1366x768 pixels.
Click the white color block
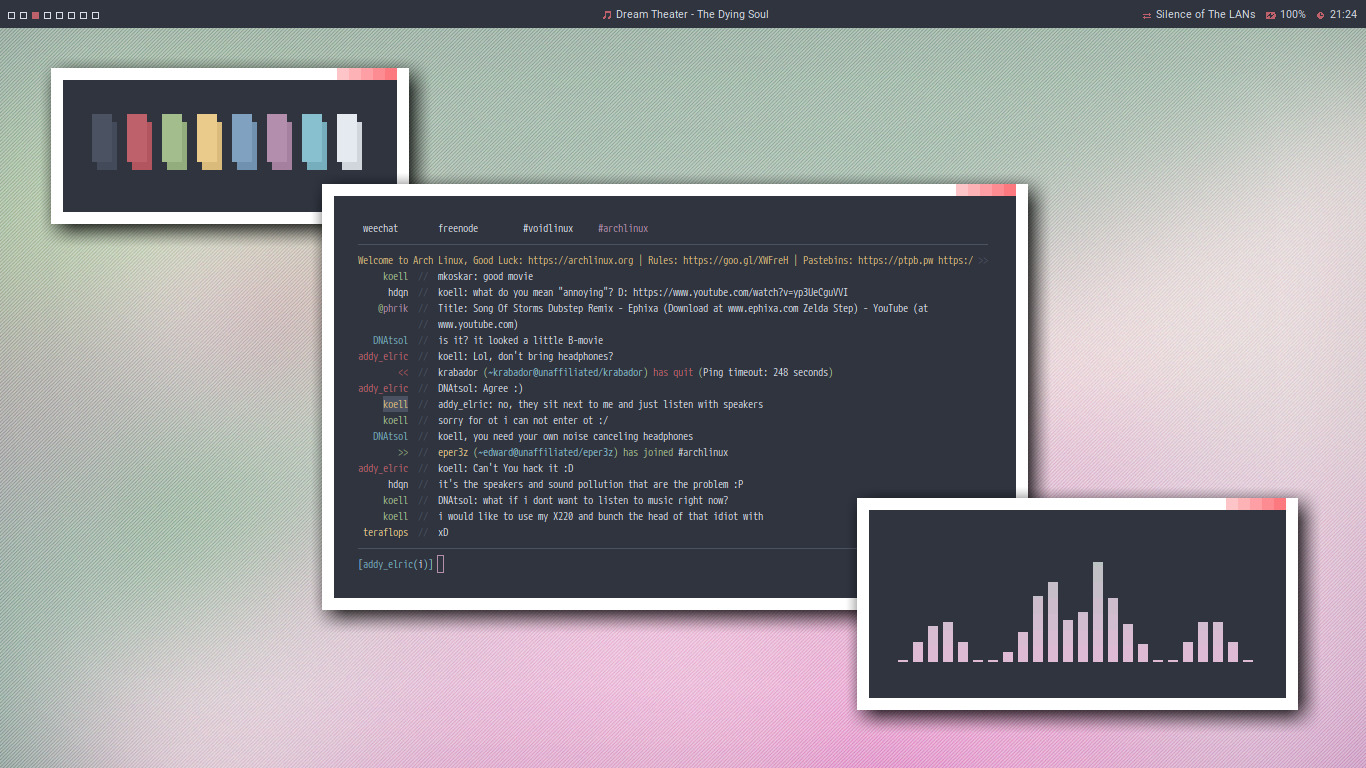pos(349,140)
